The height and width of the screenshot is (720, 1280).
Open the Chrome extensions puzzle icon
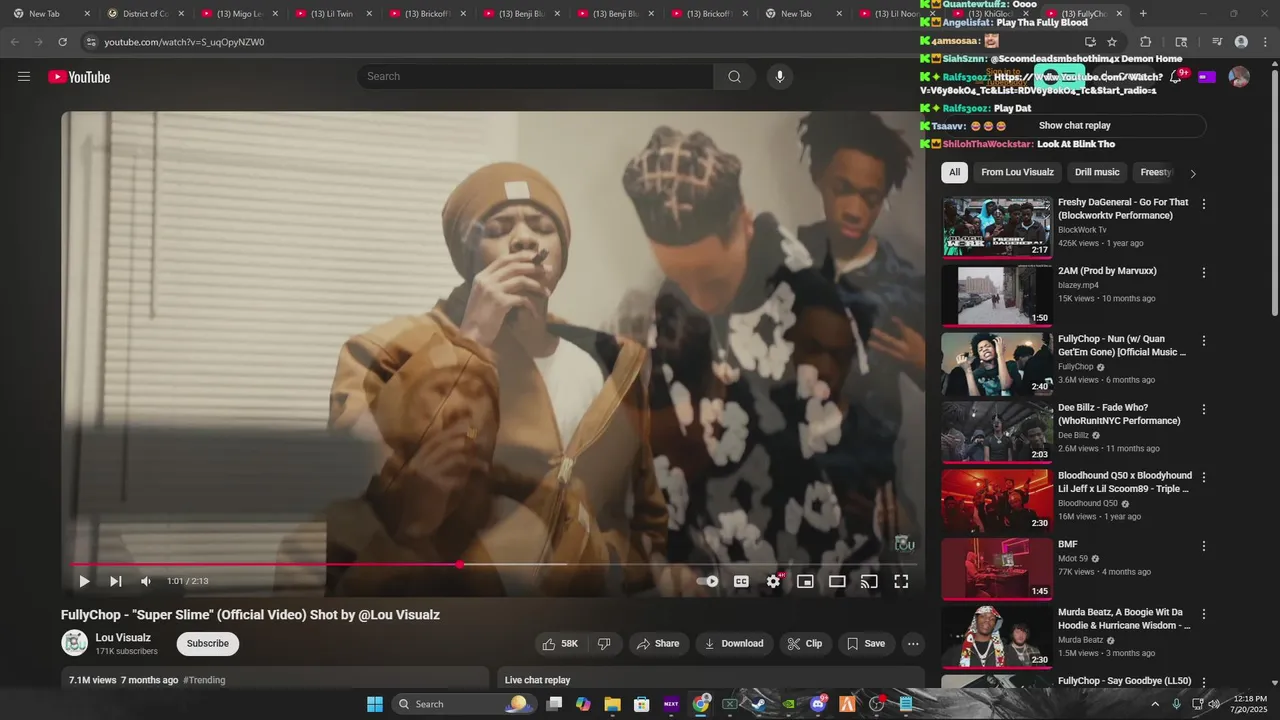click(x=1146, y=42)
